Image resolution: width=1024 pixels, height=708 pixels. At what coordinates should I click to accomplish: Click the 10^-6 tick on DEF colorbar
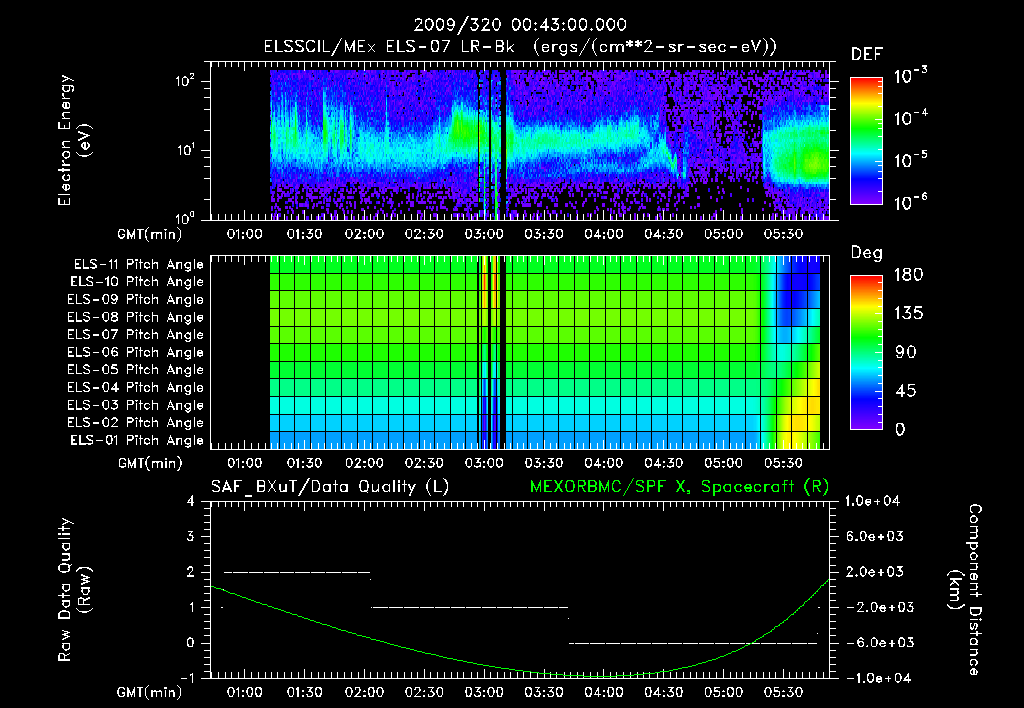(910, 202)
